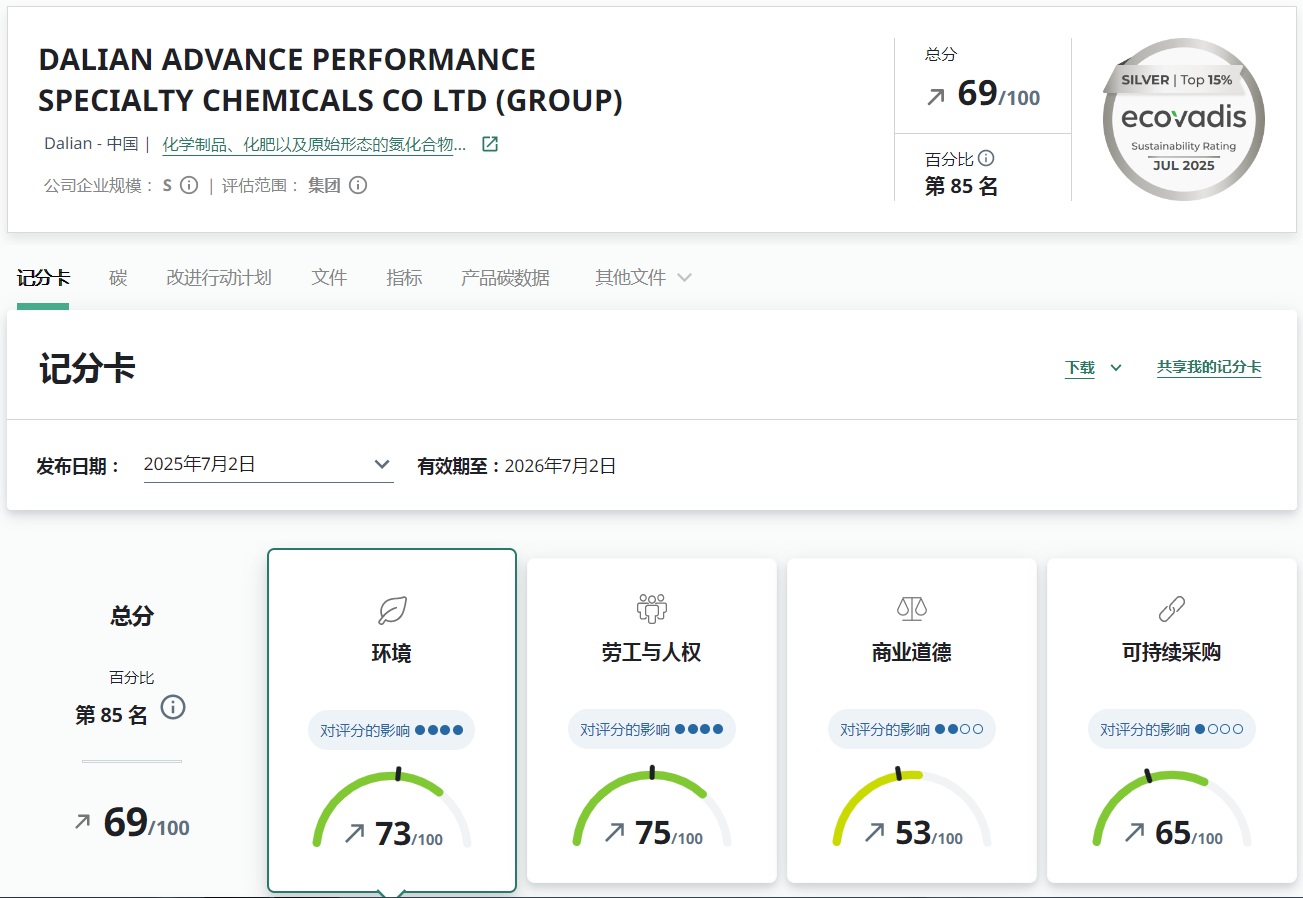Viewport: 1303px width, 898px height.
Task: Open the 文件 tab
Action: click(x=329, y=278)
